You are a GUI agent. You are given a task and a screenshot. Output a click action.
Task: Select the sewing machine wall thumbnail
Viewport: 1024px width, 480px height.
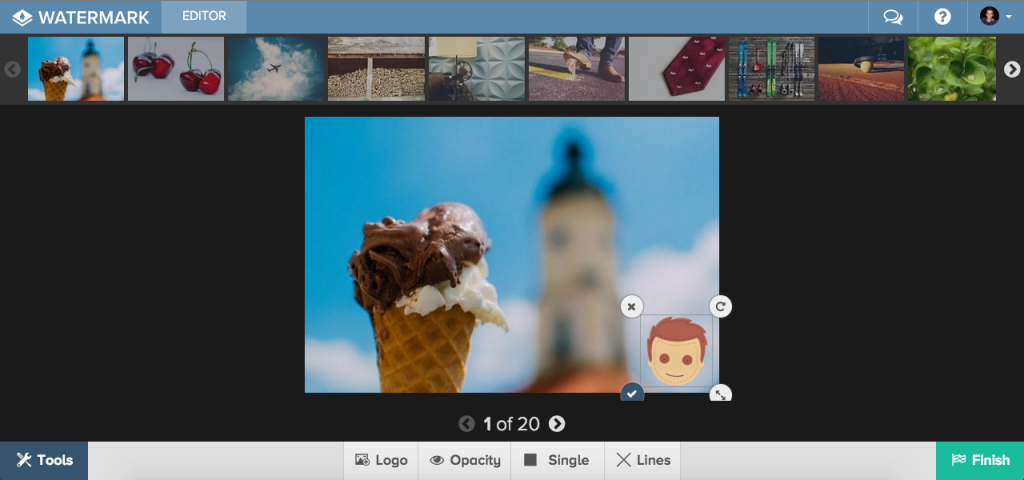(x=476, y=69)
